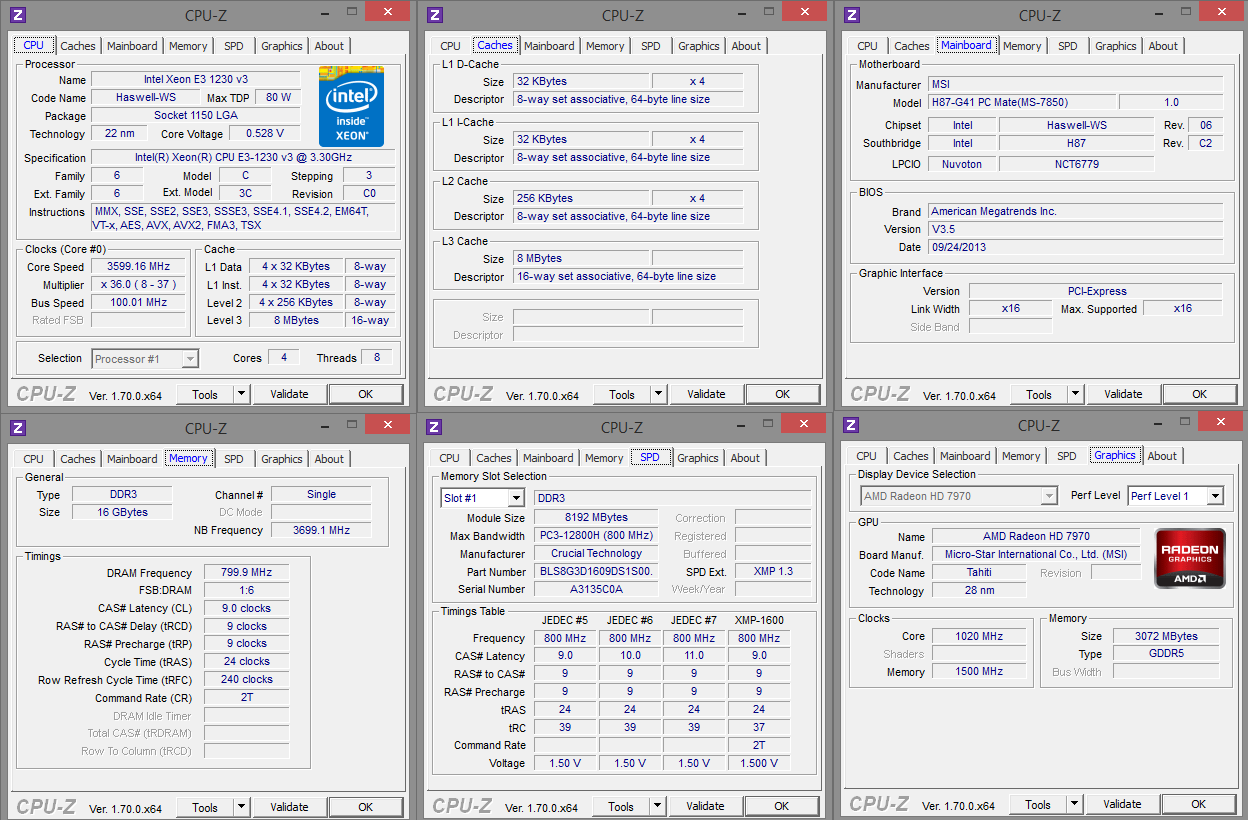The height and width of the screenshot is (820, 1248).
Task: Click the Serial Number A3135C0A
Action: click(x=596, y=590)
